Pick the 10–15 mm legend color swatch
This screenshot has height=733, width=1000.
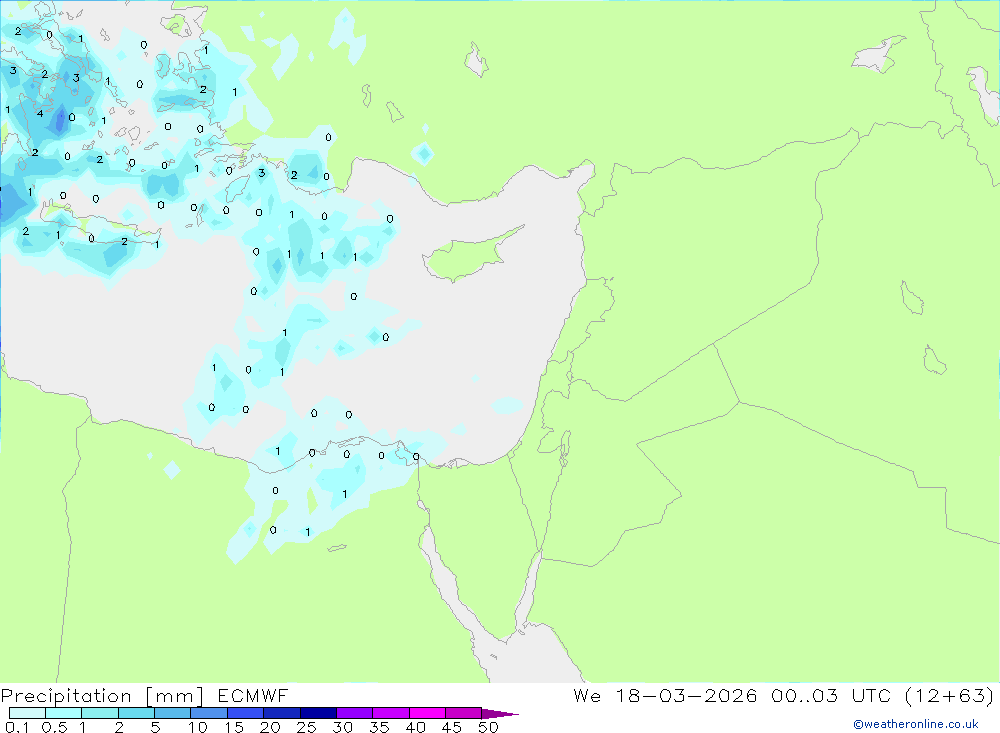point(209,713)
